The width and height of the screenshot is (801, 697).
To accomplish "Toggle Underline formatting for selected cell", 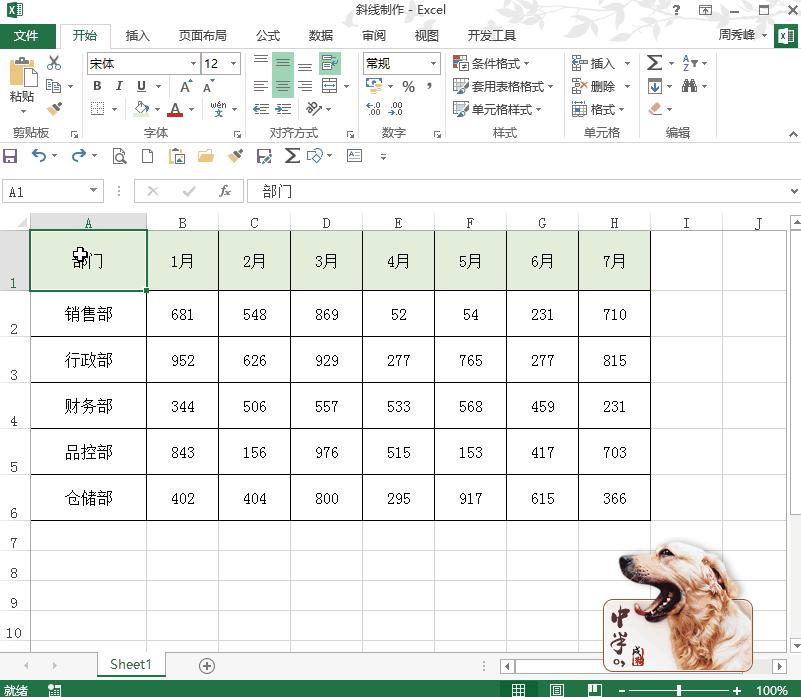I will [139, 85].
